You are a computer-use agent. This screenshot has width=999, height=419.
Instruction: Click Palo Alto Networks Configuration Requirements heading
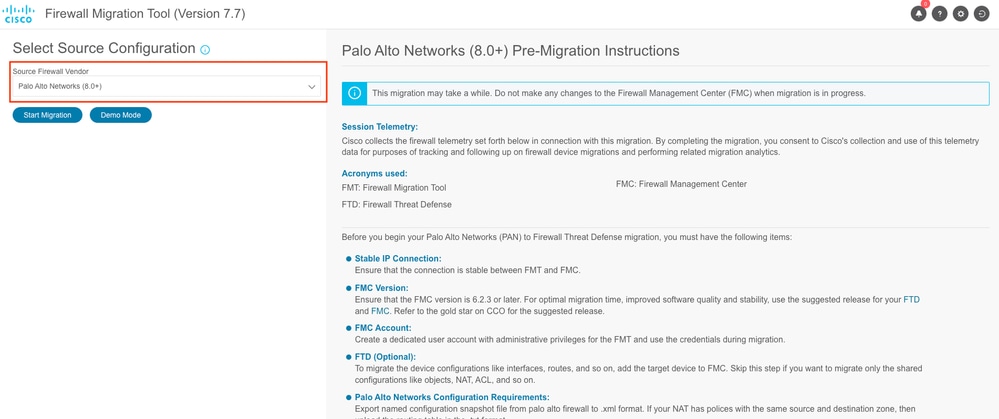coord(452,397)
